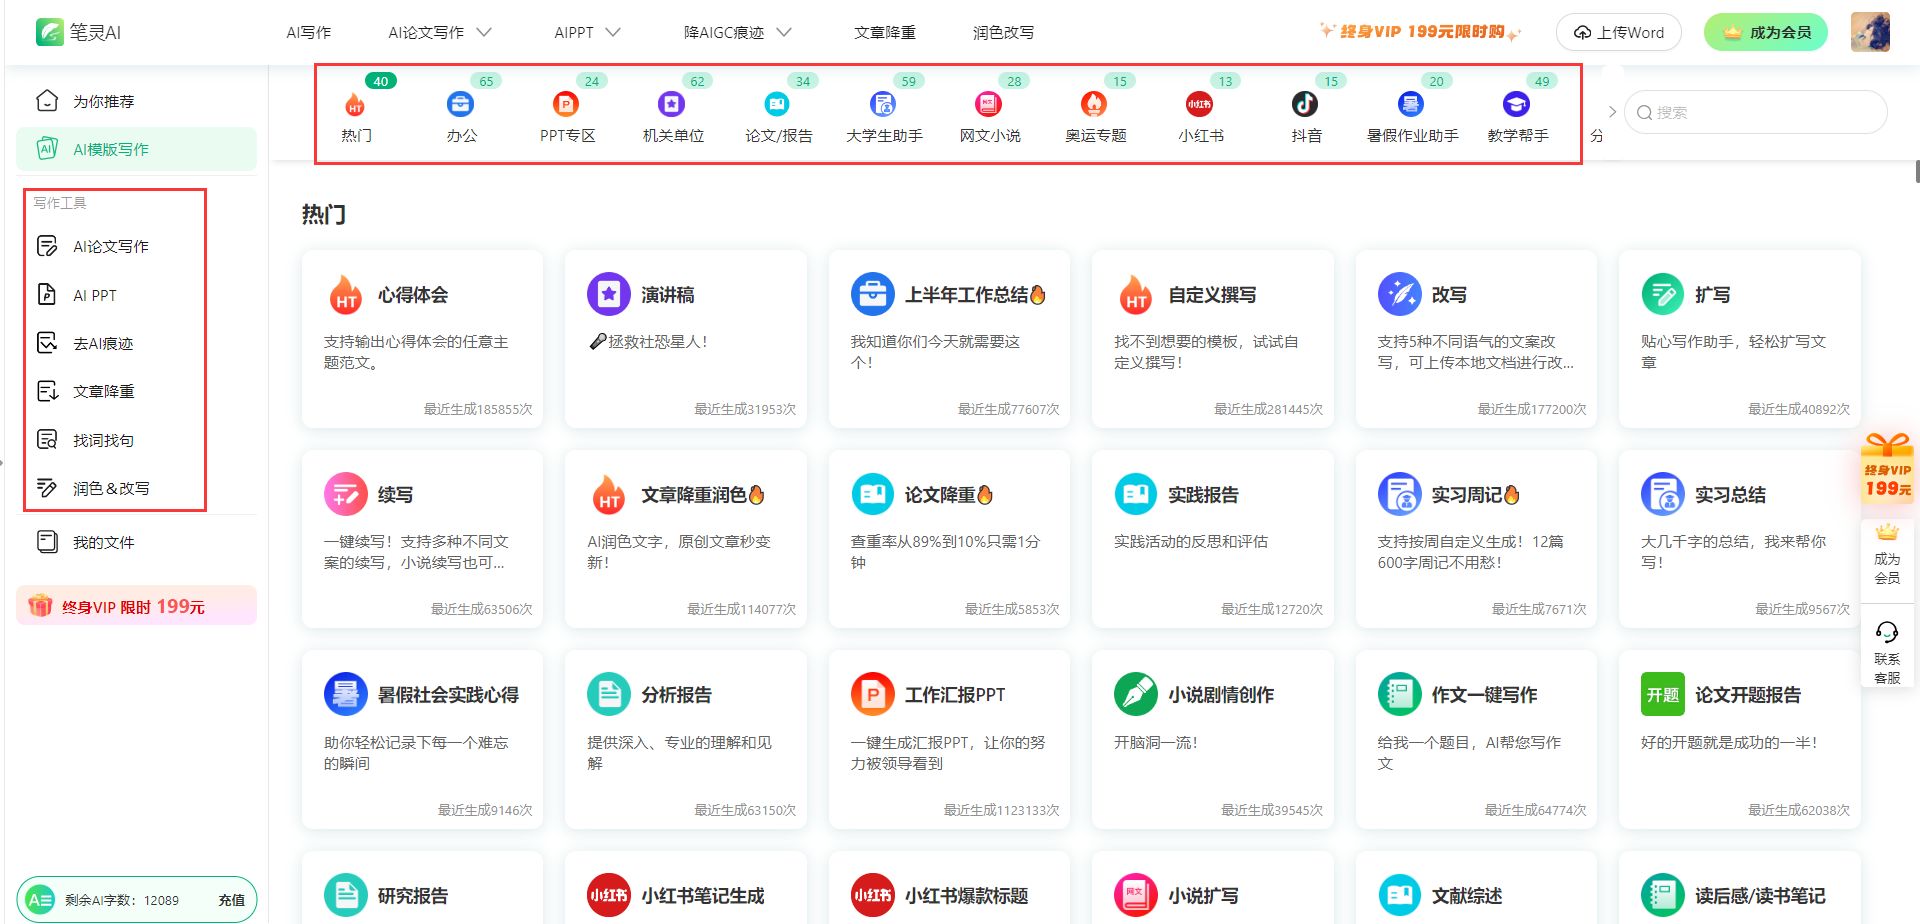The height and width of the screenshot is (924, 1920).
Task: Click the 终身VIP 199元 gift badge on right
Action: coord(1887,466)
